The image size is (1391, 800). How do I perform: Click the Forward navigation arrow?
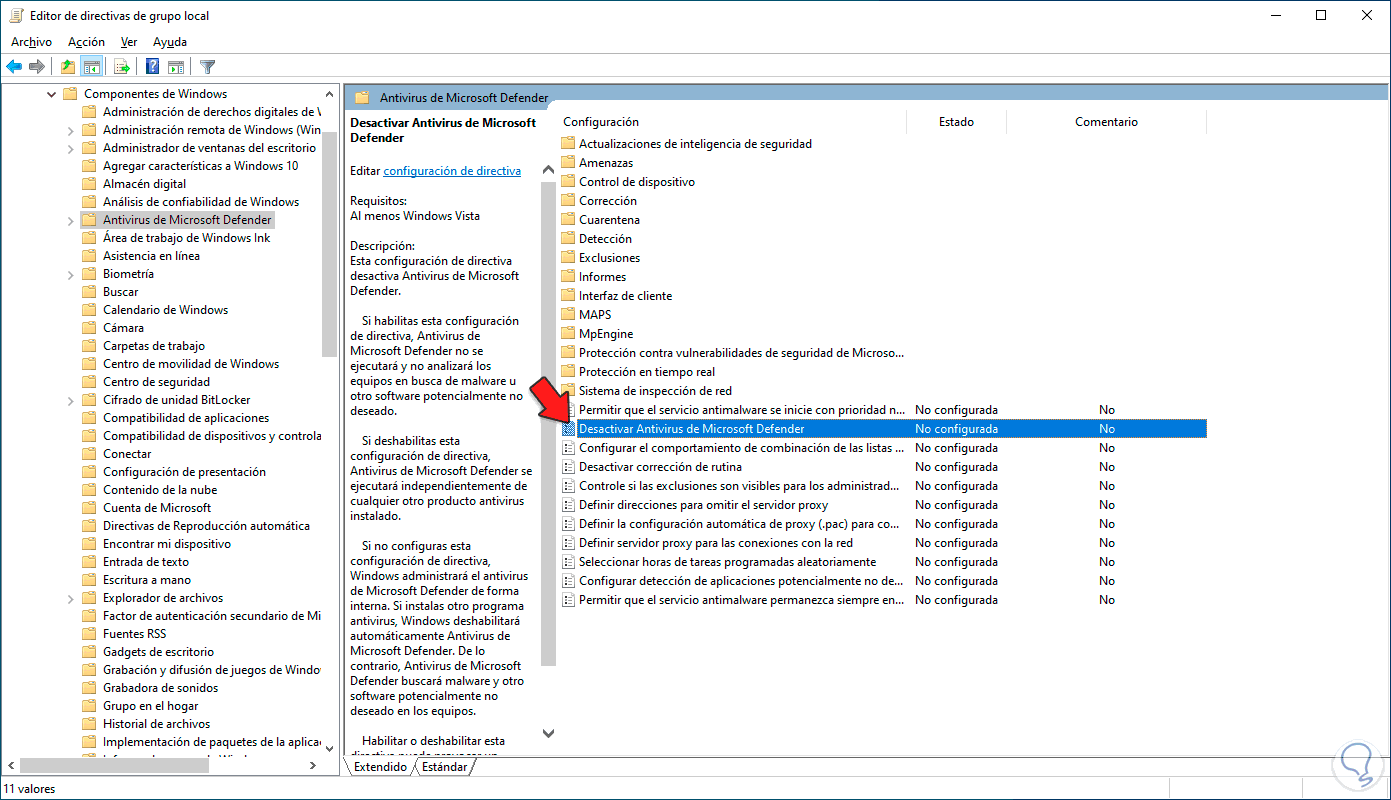coord(37,66)
